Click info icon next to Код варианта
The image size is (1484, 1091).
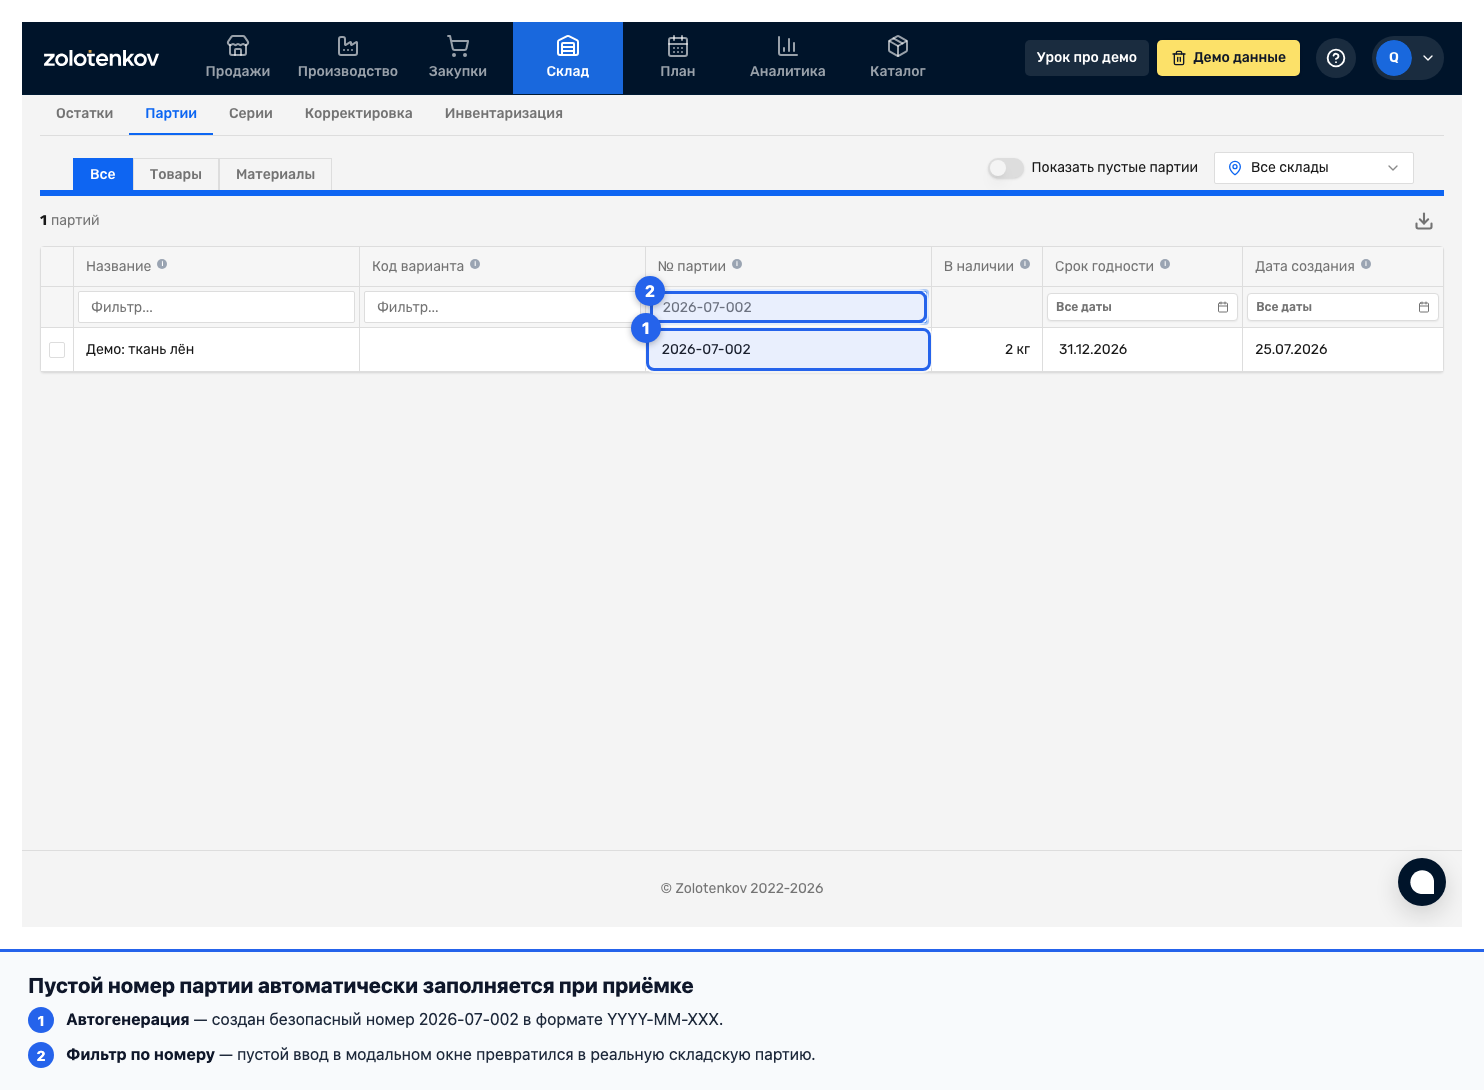475,265
